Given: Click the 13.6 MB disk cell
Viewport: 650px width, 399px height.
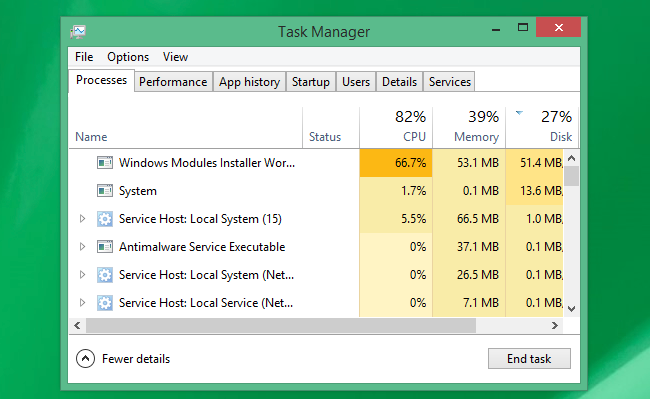Looking at the screenshot, I should [x=535, y=191].
